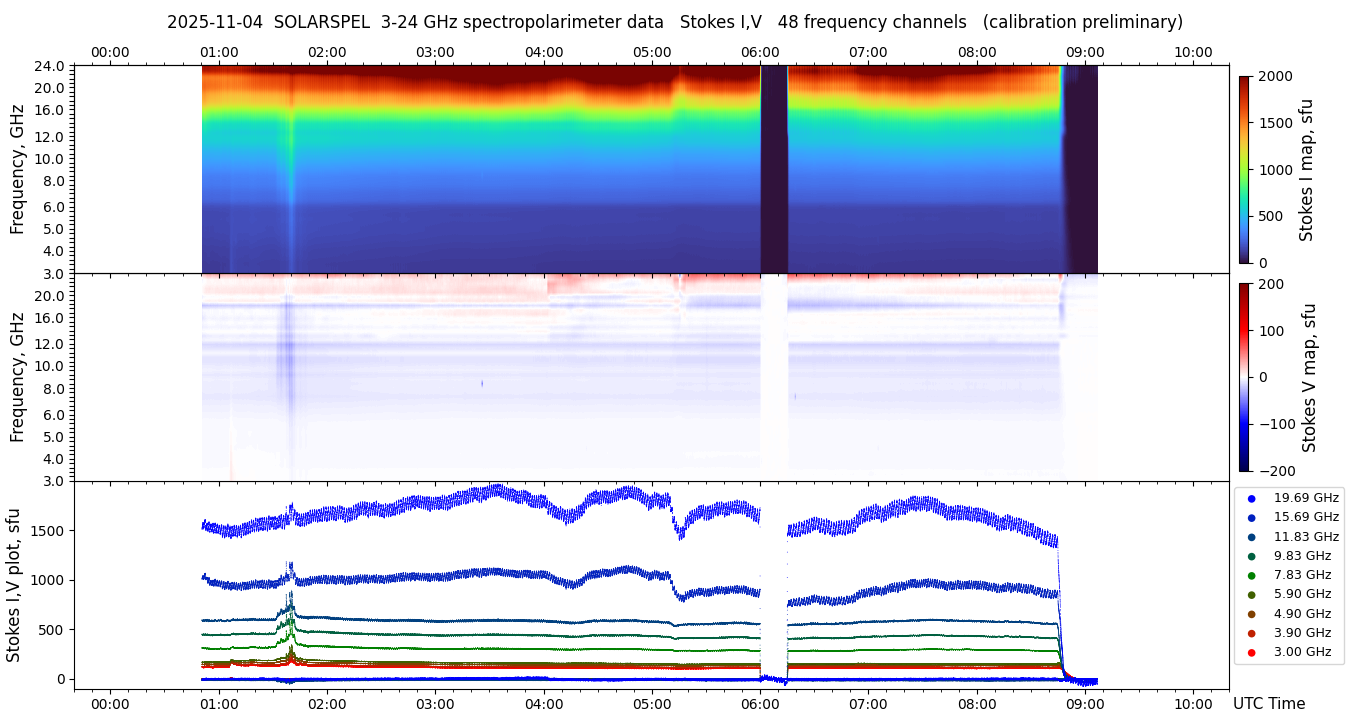This screenshot has height=725, width=1350.
Task: Click the Stokes V map colorbar
Action: point(1244,376)
